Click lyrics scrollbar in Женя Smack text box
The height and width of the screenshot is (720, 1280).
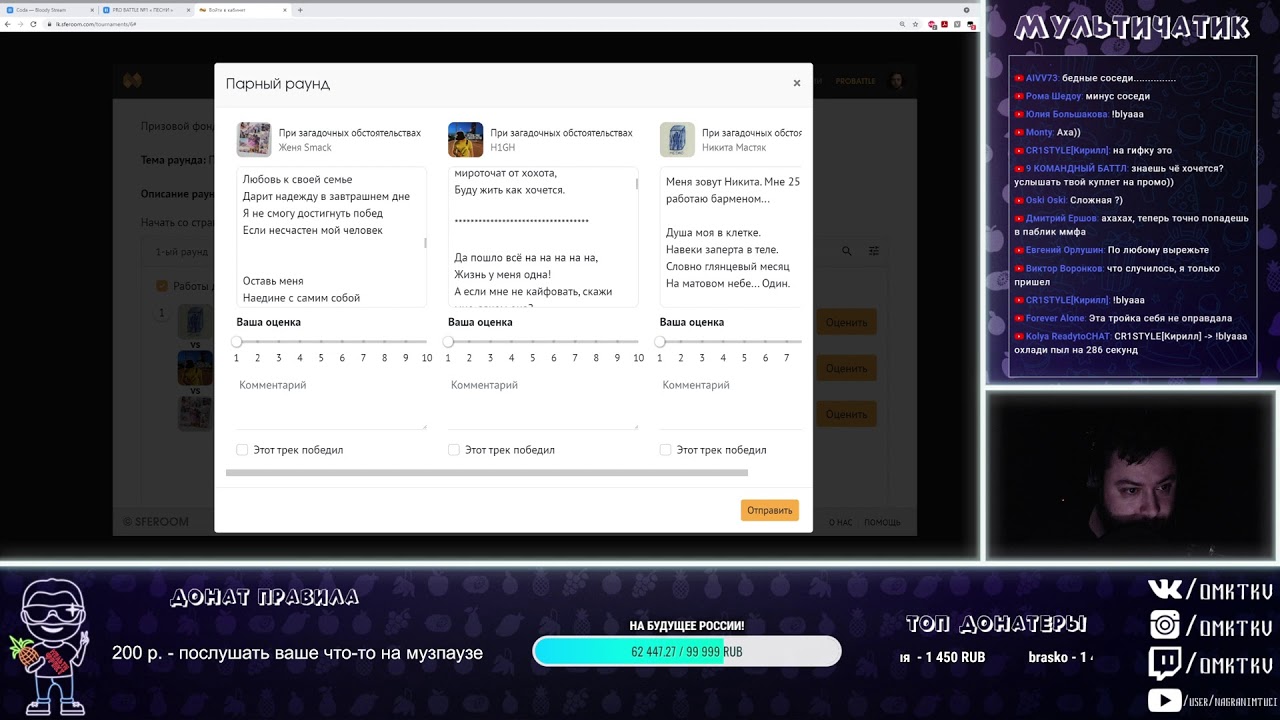coord(425,243)
